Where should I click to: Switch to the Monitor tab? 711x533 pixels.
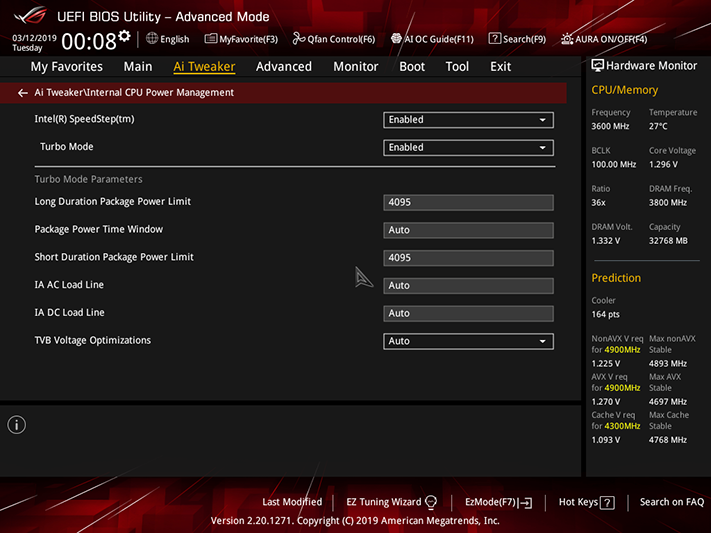(356, 67)
